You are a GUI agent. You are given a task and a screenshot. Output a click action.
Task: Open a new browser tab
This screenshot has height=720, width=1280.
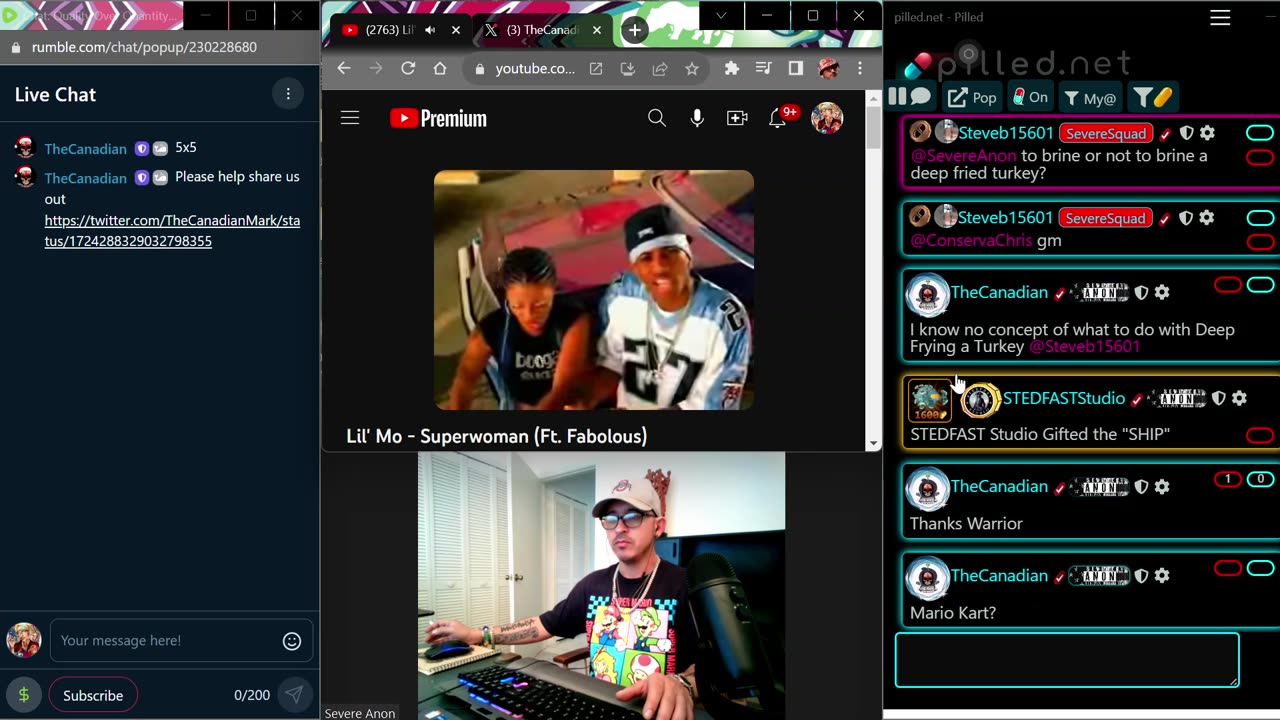click(635, 30)
